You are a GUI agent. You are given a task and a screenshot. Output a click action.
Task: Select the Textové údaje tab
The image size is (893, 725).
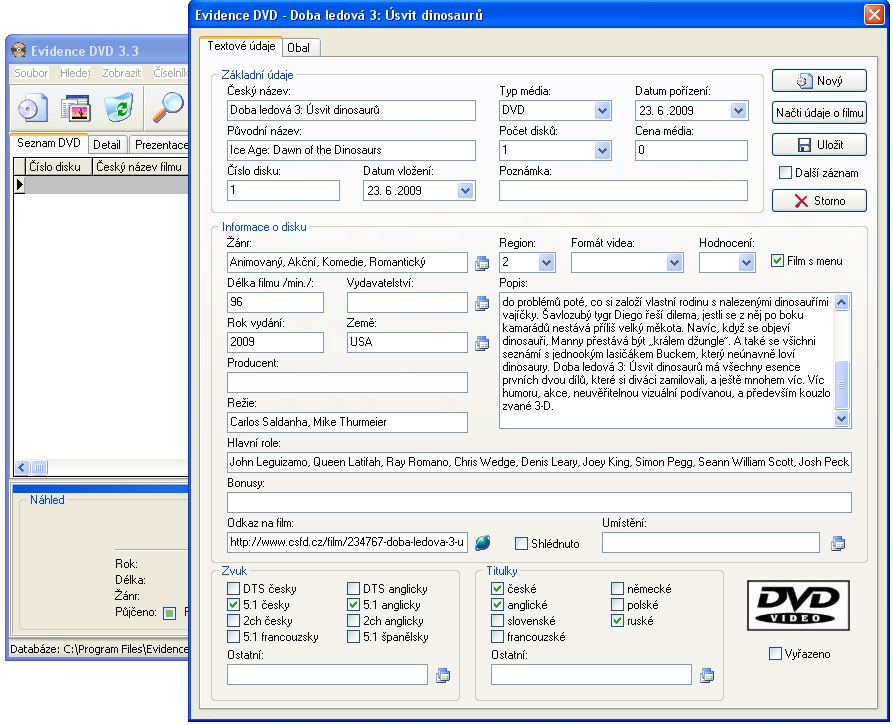click(x=241, y=46)
